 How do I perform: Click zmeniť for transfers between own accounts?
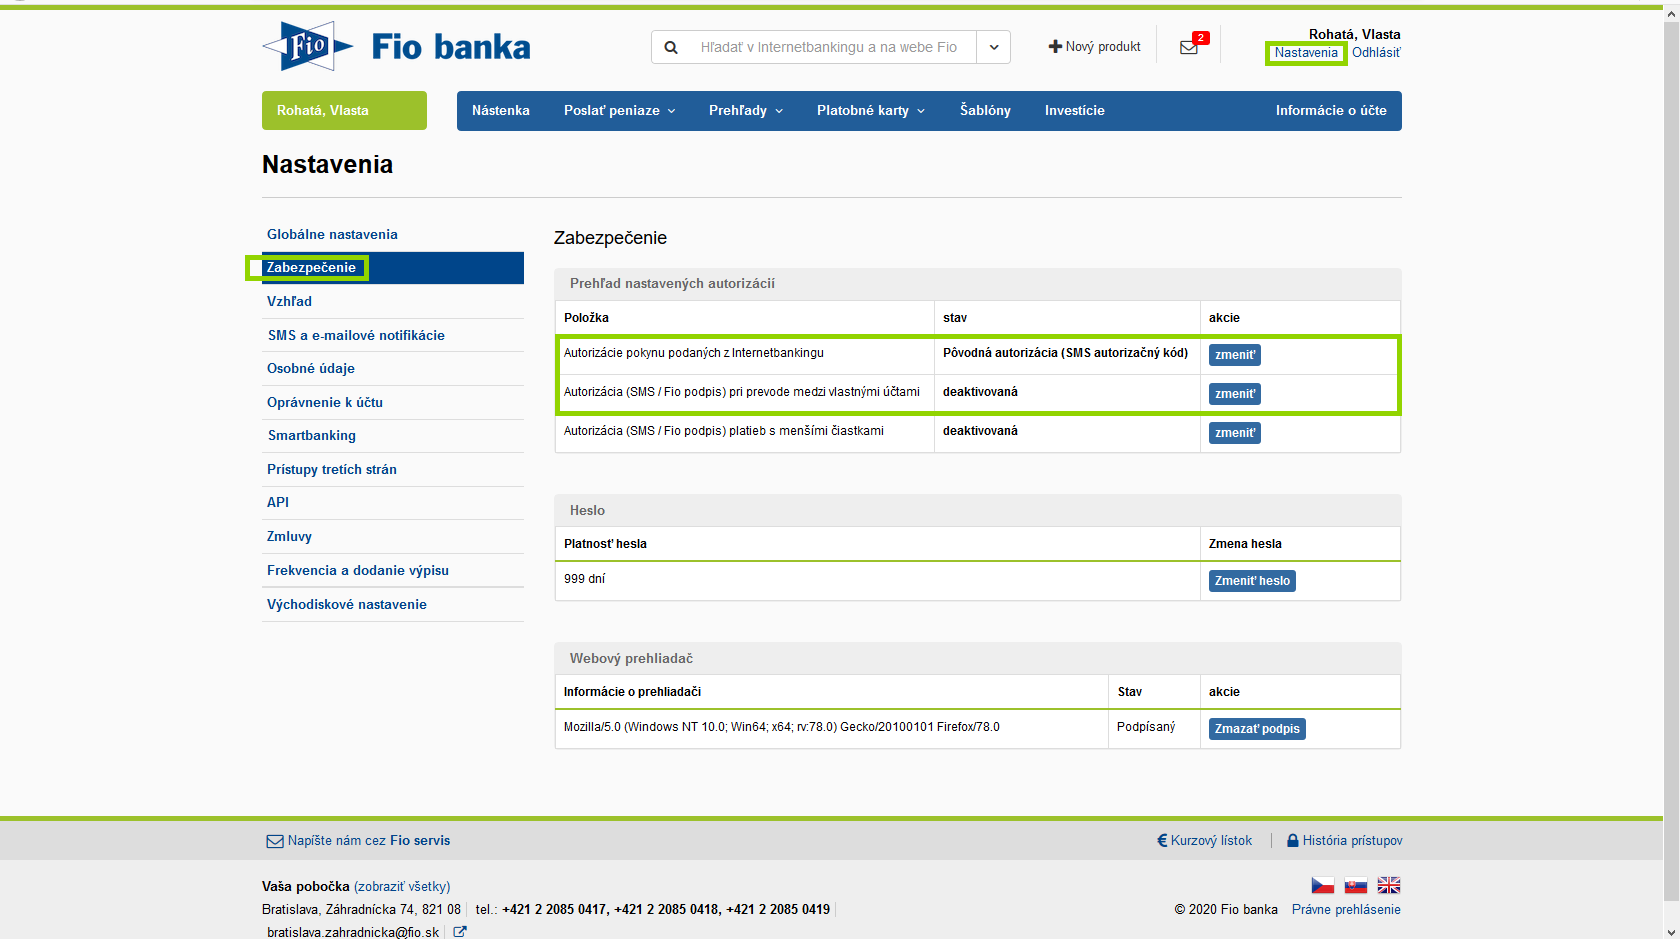[x=1235, y=394]
